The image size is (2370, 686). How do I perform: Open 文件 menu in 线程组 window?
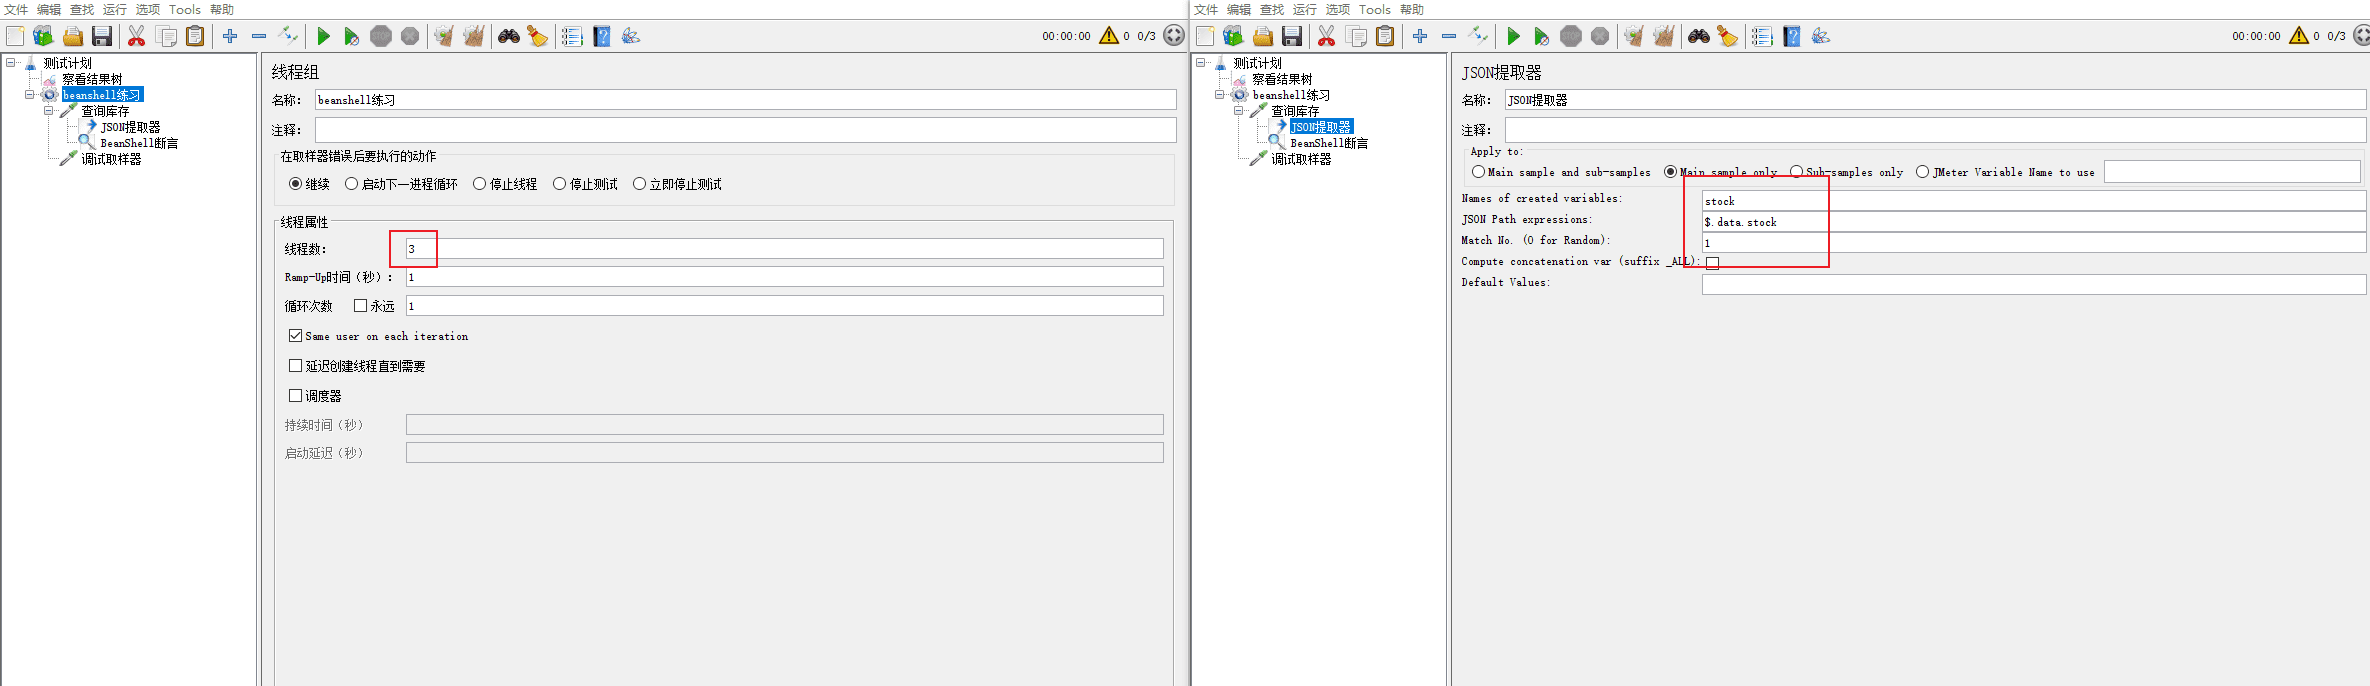coord(16,9)
